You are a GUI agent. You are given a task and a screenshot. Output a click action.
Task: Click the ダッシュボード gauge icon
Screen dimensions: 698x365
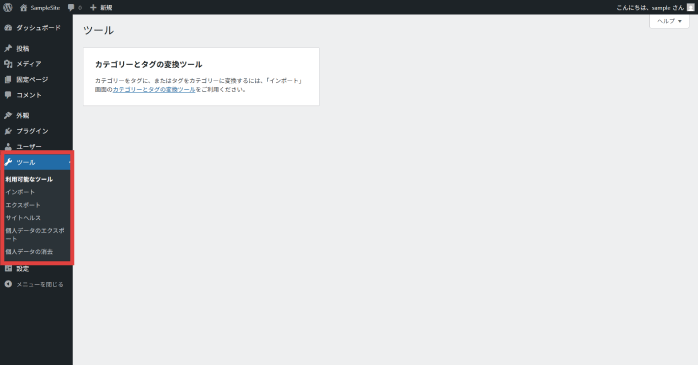point(8,28)
